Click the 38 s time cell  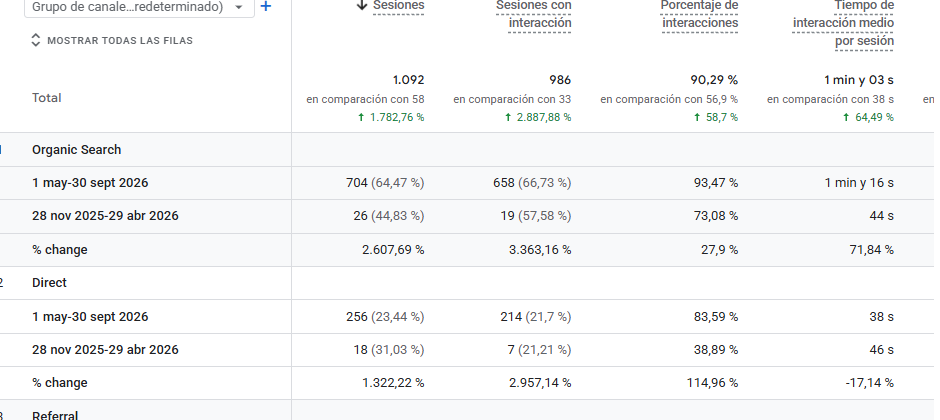[x=881, y=317]
